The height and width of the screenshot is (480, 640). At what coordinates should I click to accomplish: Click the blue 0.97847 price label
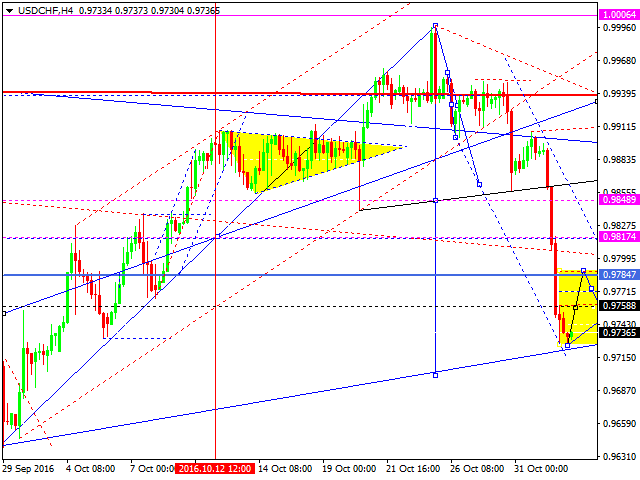click(x=618, y=274)
